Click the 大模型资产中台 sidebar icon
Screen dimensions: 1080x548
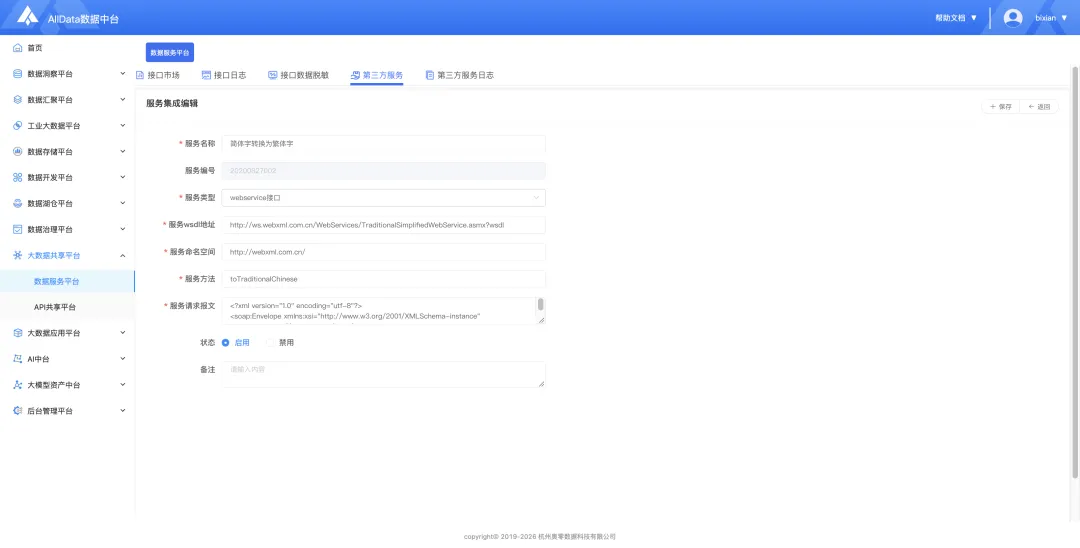tap(18, 385)
